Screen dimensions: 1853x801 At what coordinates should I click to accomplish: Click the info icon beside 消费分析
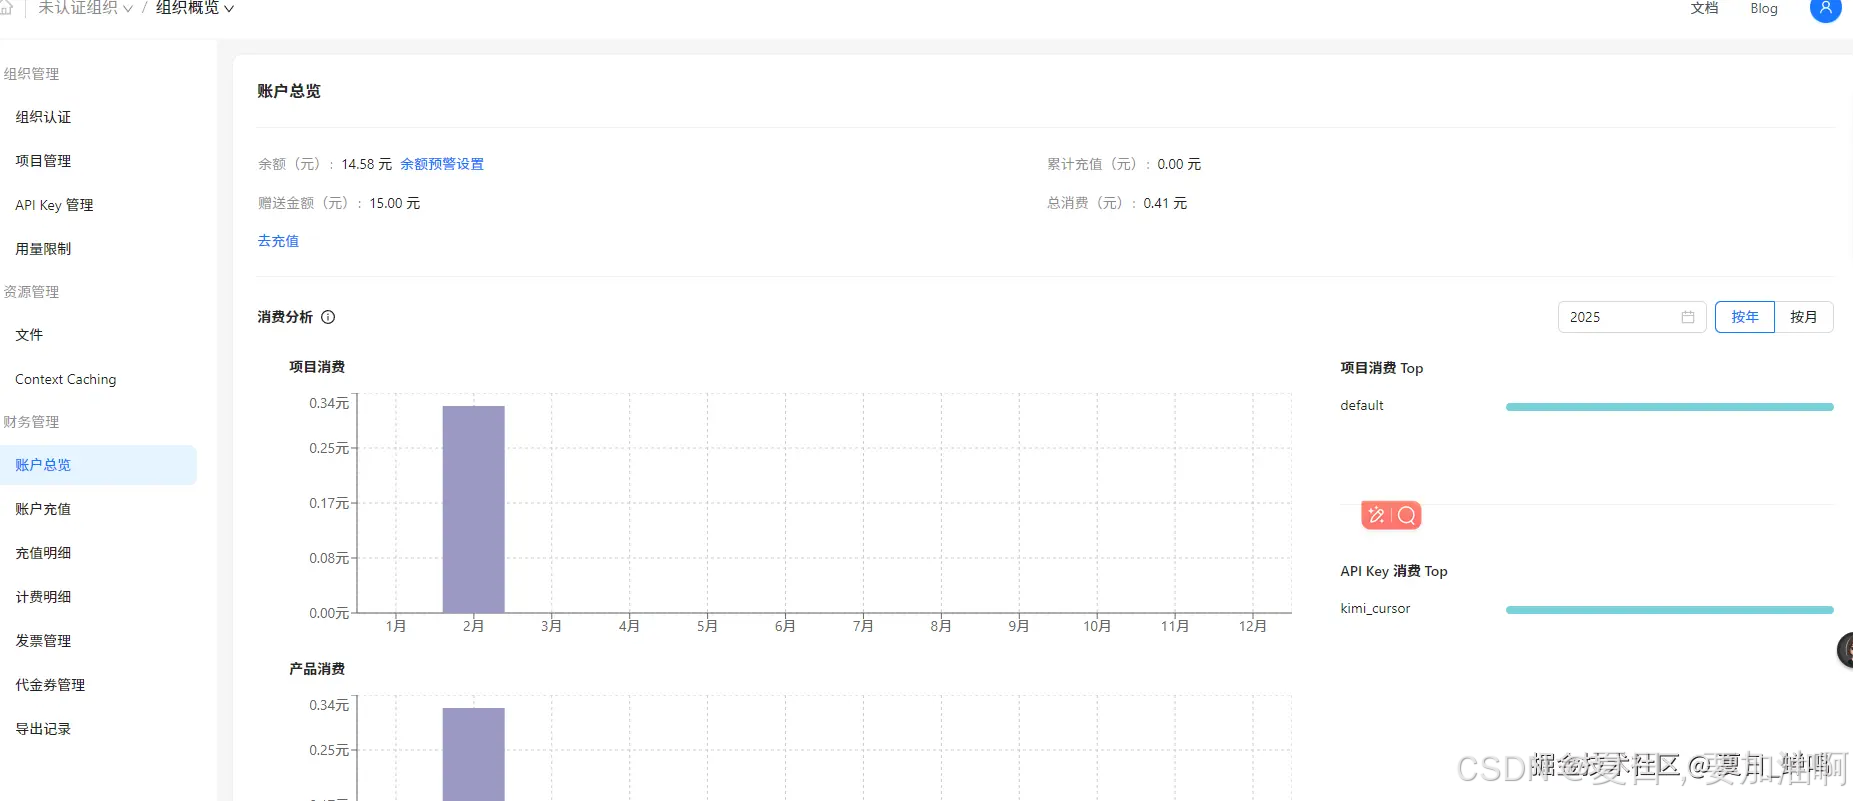point(328,317)
